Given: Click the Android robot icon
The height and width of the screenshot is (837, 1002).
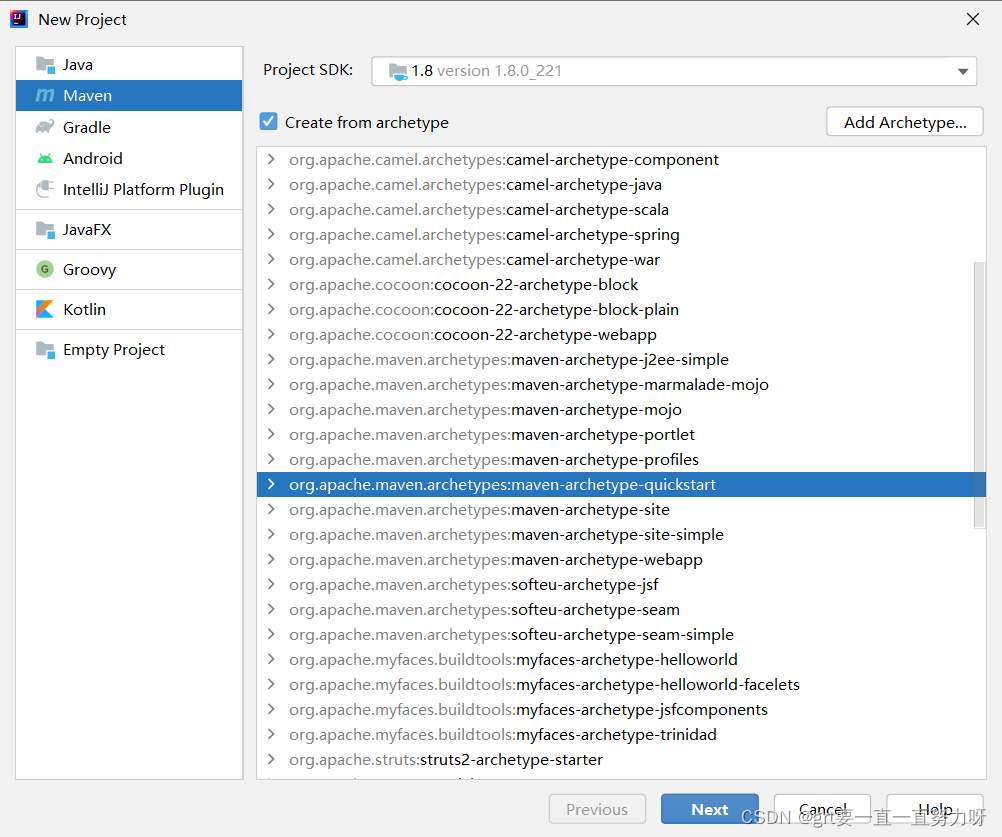Looking at the screenshot, I should (45, 158).
